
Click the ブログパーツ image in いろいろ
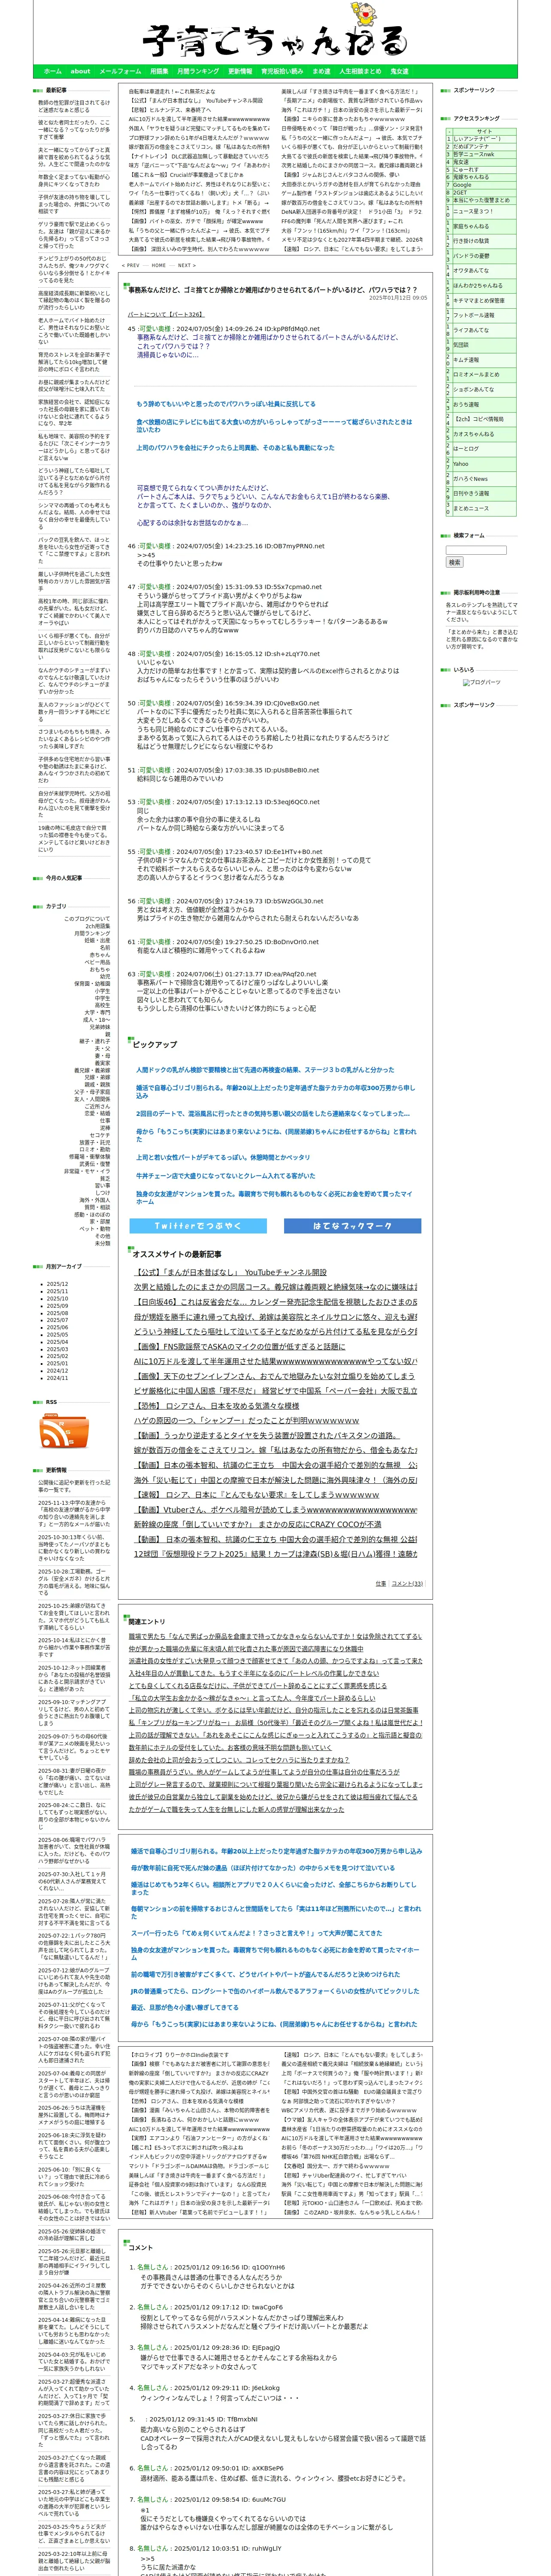pyautogui.click(x=482, y=682)
